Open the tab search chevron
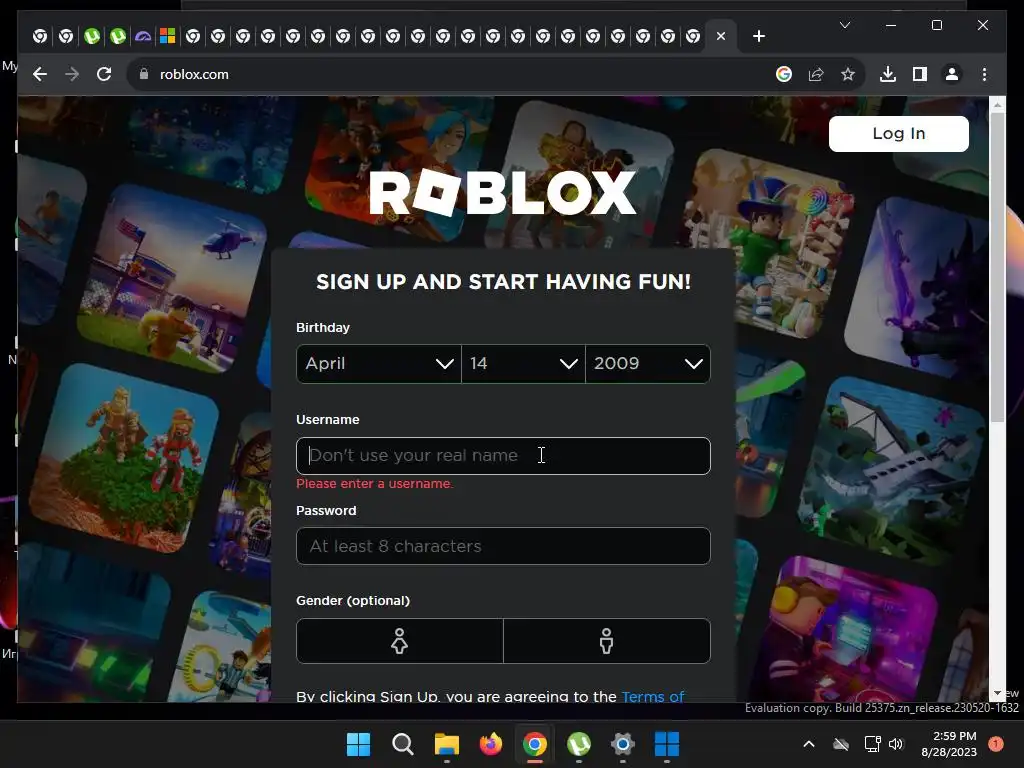The image size is (1024, 768). click(844, 25)
